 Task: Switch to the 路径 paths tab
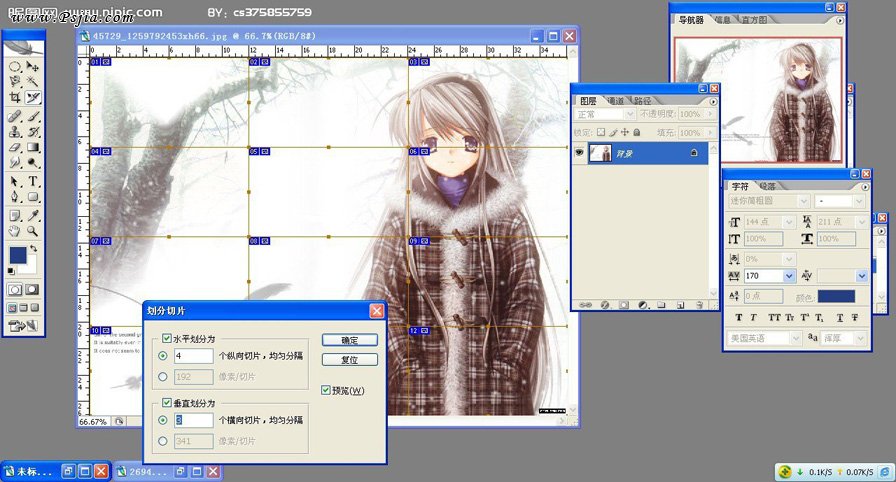[x=642, y=101]
